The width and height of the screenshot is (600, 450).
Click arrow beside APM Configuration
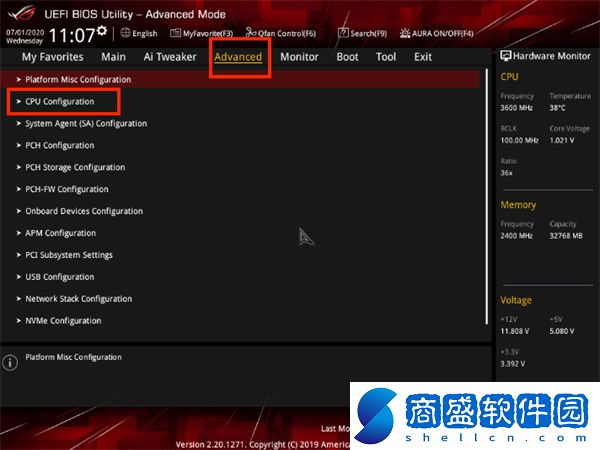[18, 233]
